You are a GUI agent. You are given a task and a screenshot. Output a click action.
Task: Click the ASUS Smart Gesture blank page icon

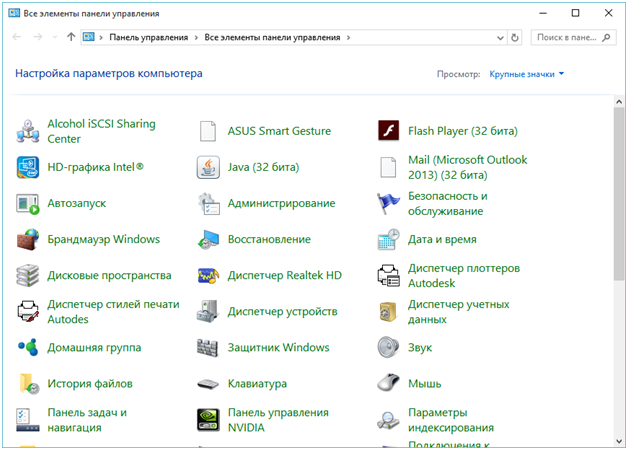pos(208,131)
